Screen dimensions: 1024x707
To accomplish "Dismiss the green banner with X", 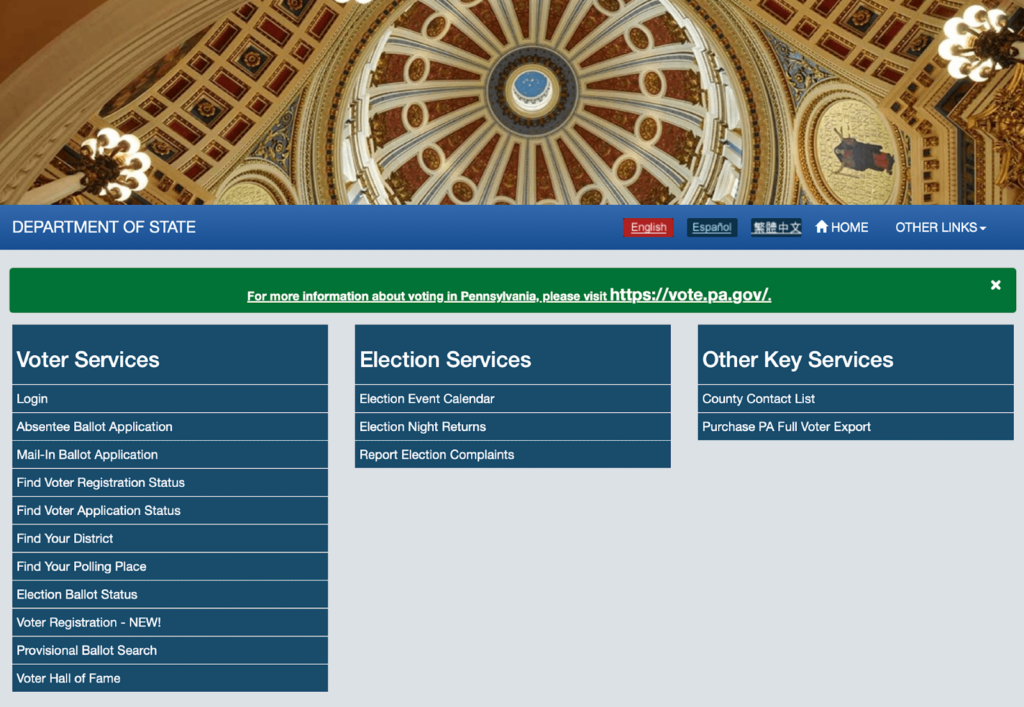I will (x=995, y=285).
